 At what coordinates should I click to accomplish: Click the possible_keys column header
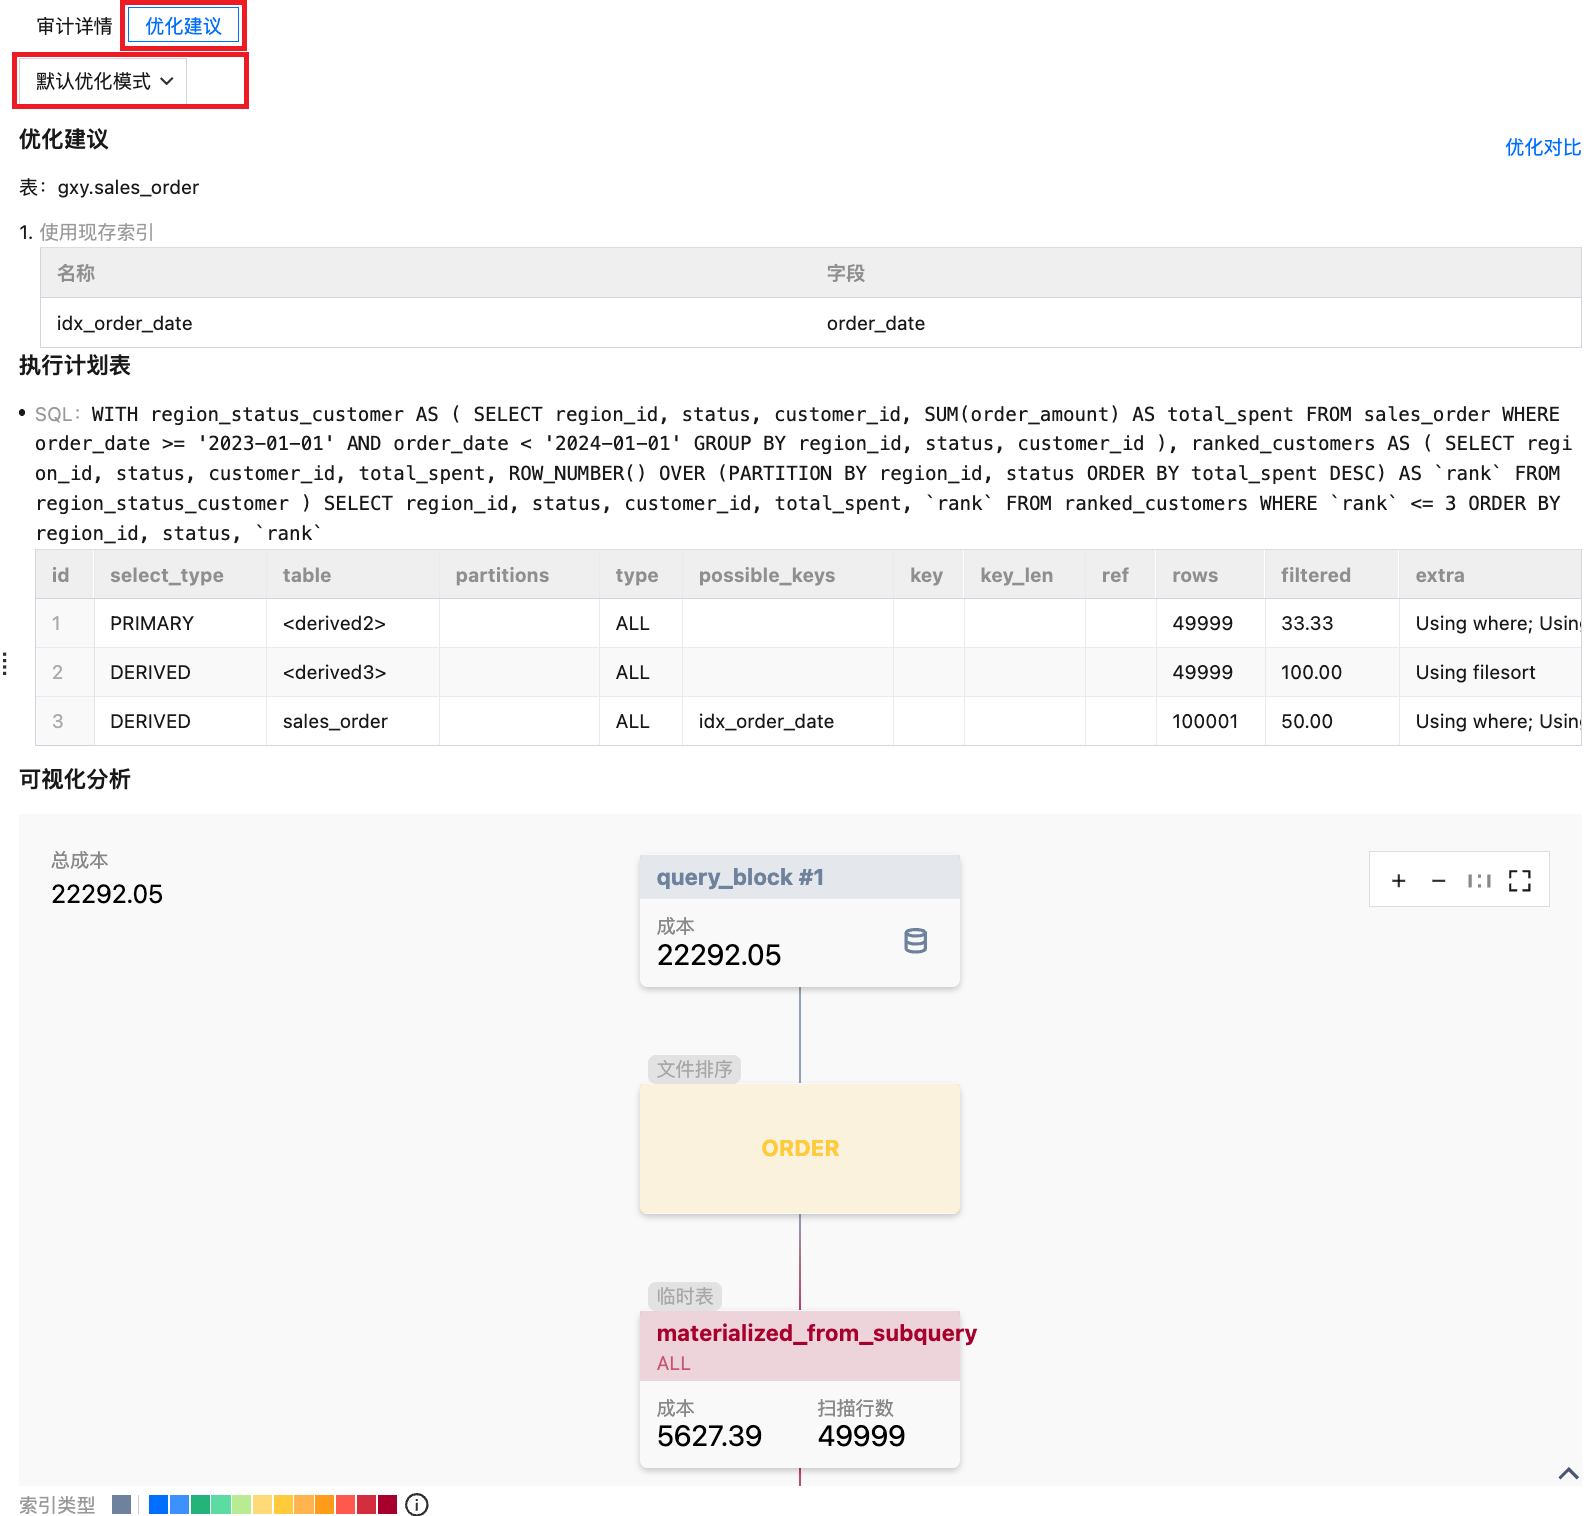click(766, 575)
